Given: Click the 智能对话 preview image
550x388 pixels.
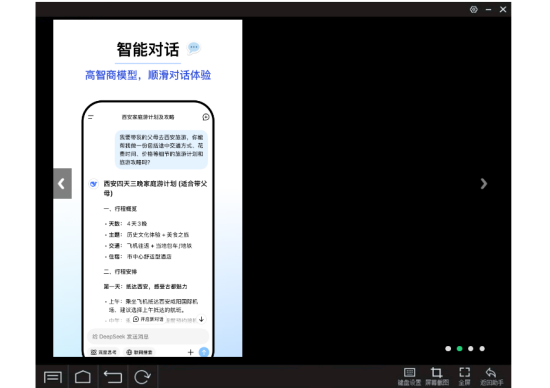Looking at the screenshot, I should [148, 188].
